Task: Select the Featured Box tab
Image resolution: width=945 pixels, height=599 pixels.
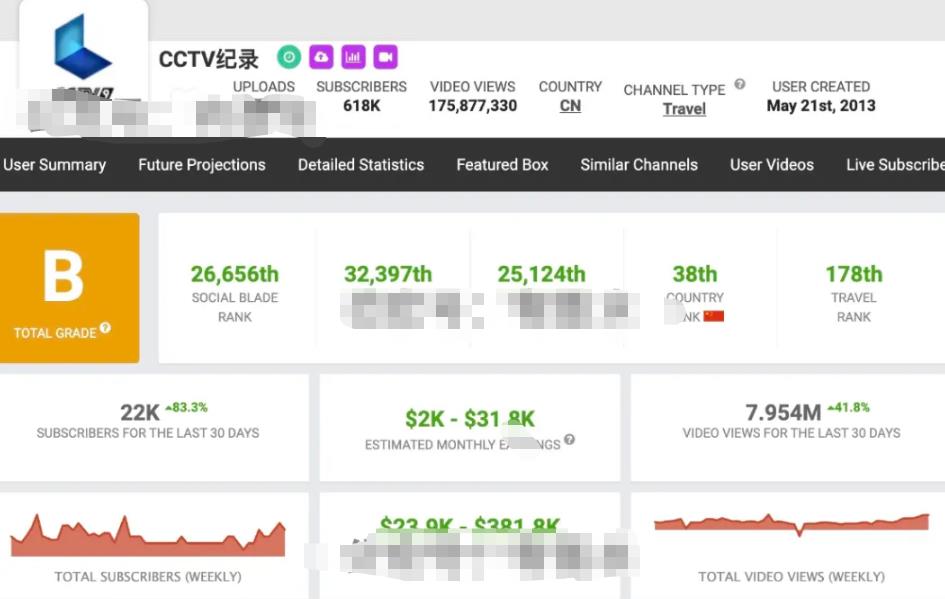Action: coord(502,165)
